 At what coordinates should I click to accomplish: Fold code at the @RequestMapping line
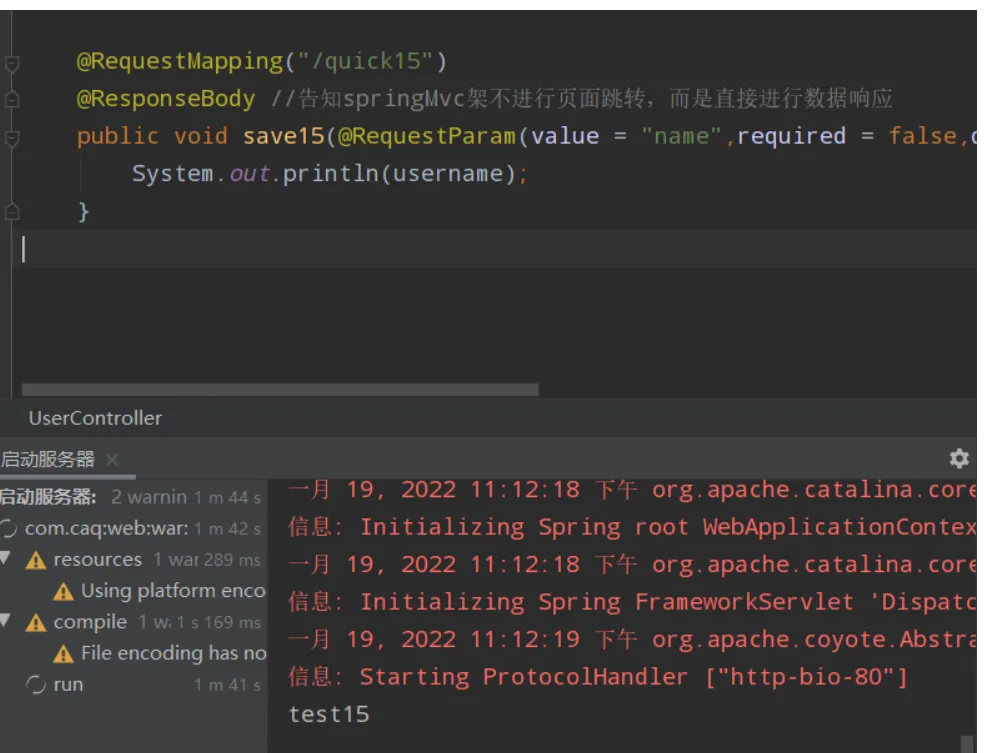click(12, 63)
